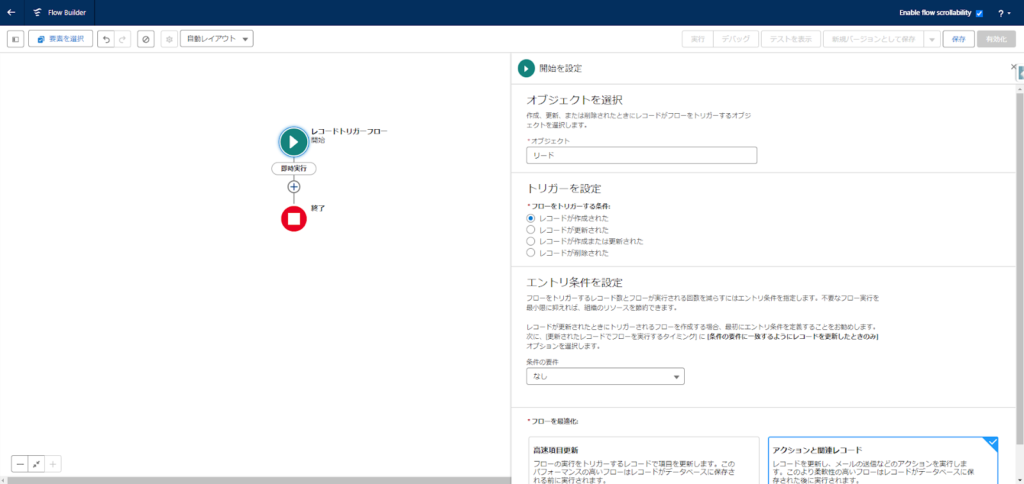1024x484 pixels.
Task: Uncheck Enable flow scrollability checkbox
Action: tap(979, 13)
